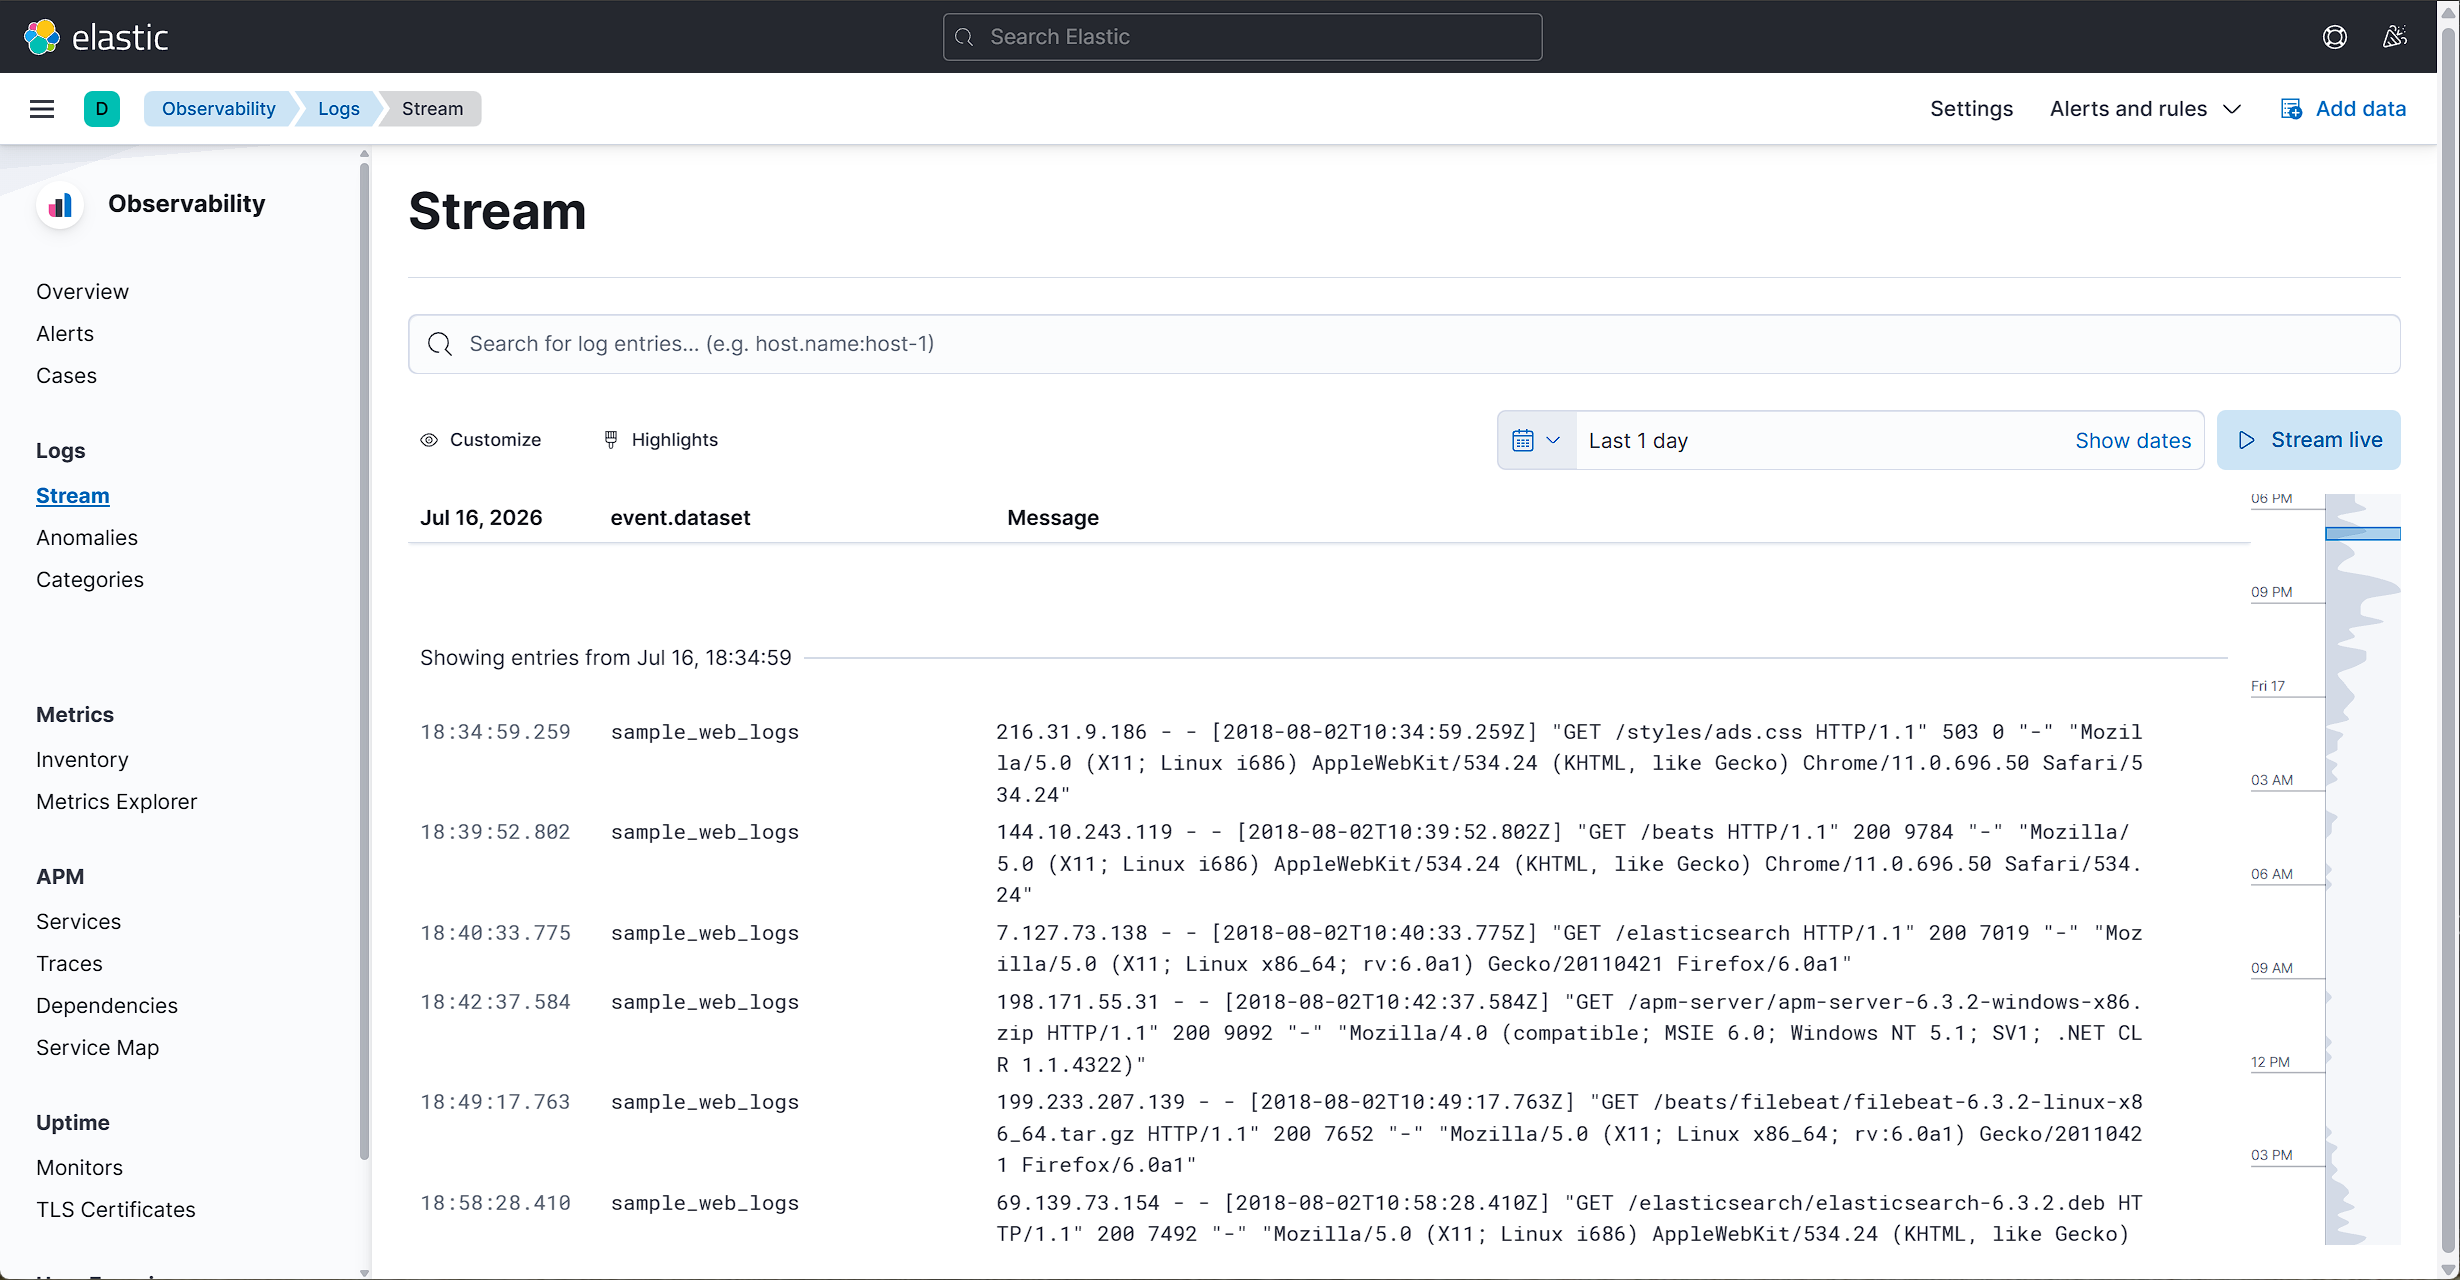Click the 18:40:33.775 log entry timestamp
This screenshot has width=2460, height=1280.
click(495, 933)
